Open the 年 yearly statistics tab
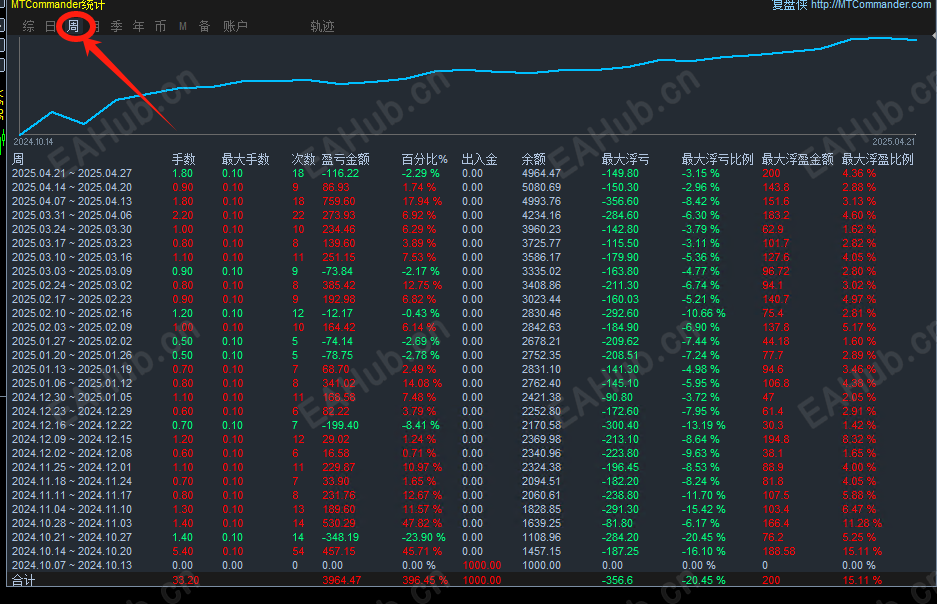Image resolution: width=937 pixels, height=604 pixels. click(x=139, y=26)
